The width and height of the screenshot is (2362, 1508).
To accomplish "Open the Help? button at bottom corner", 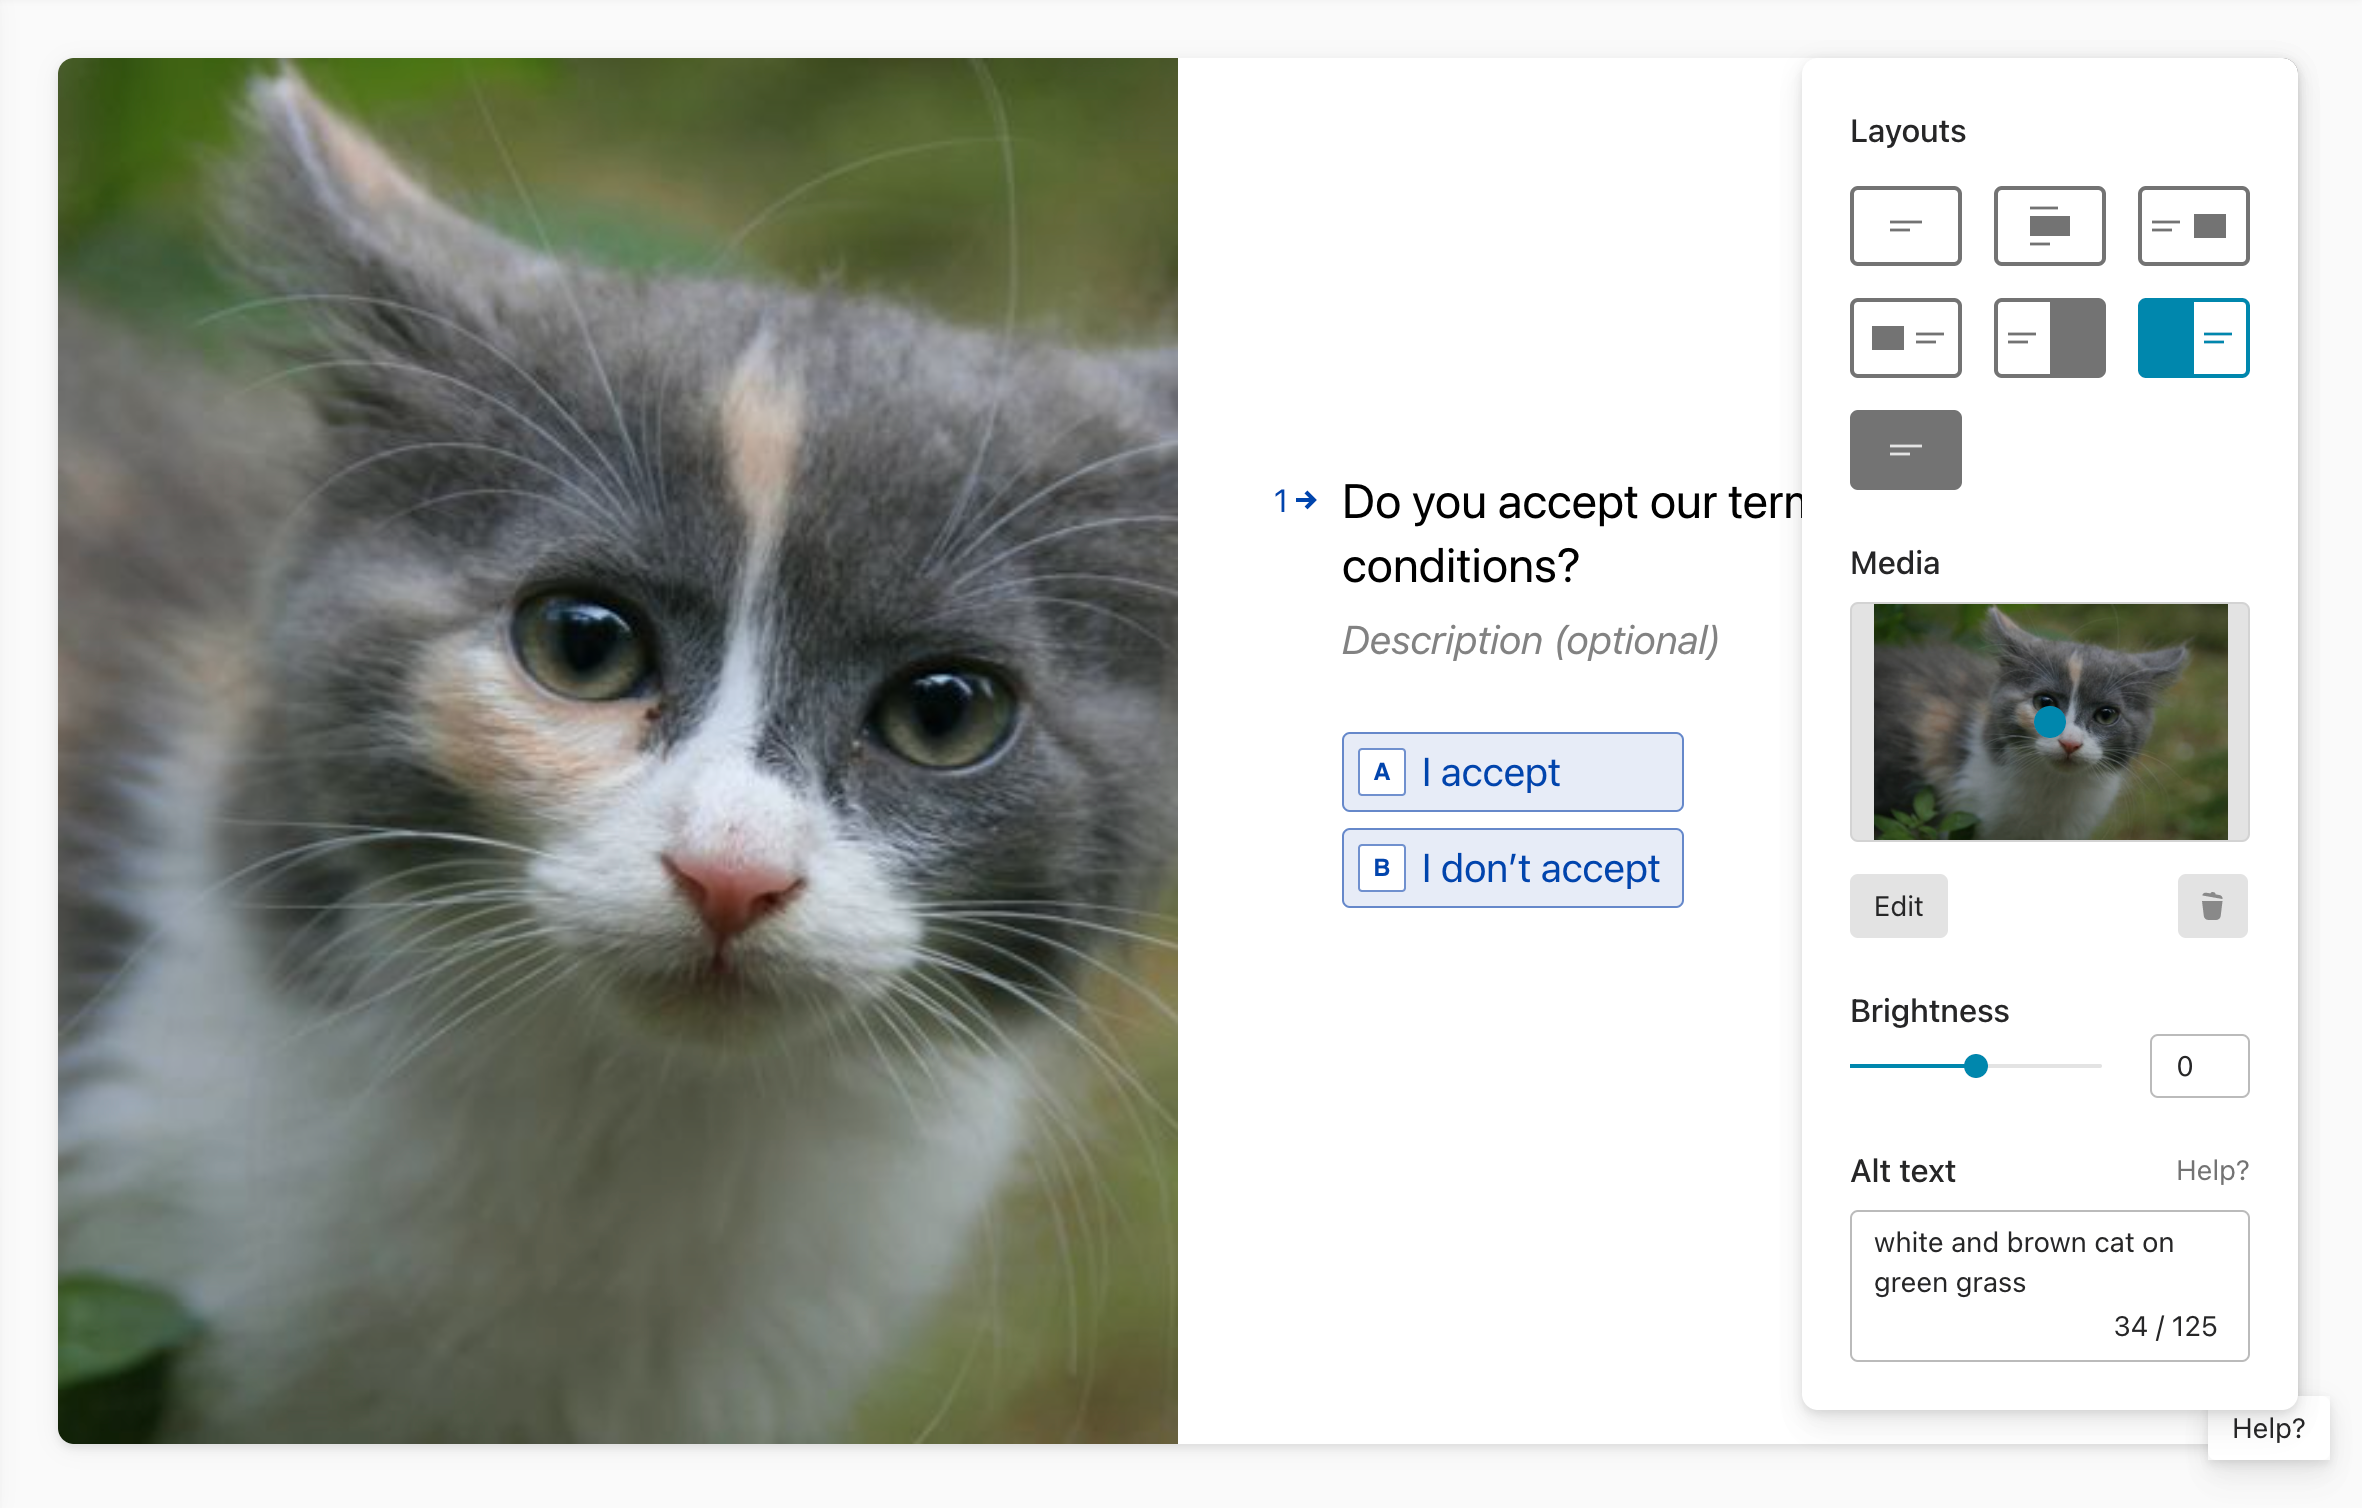I will coord(2268,1428).
